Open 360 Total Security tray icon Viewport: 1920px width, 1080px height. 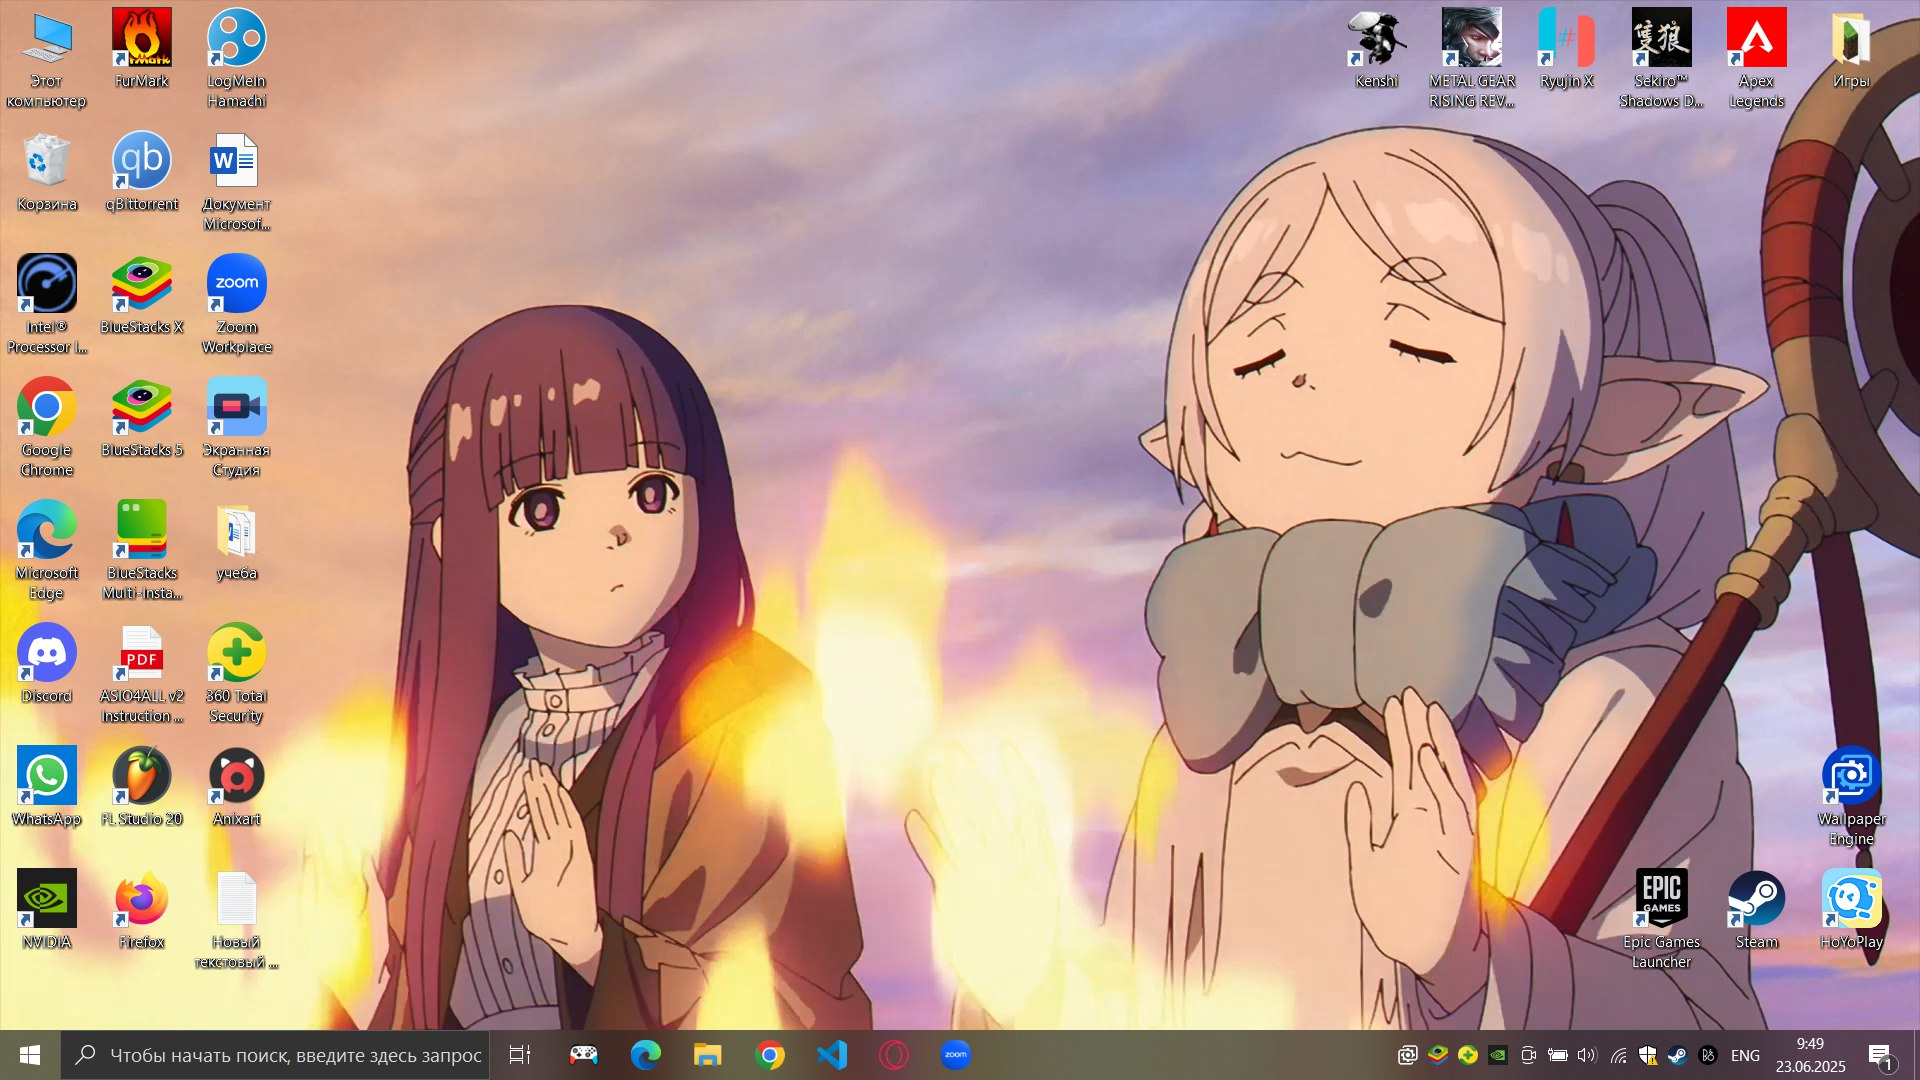(1467, 1055)
